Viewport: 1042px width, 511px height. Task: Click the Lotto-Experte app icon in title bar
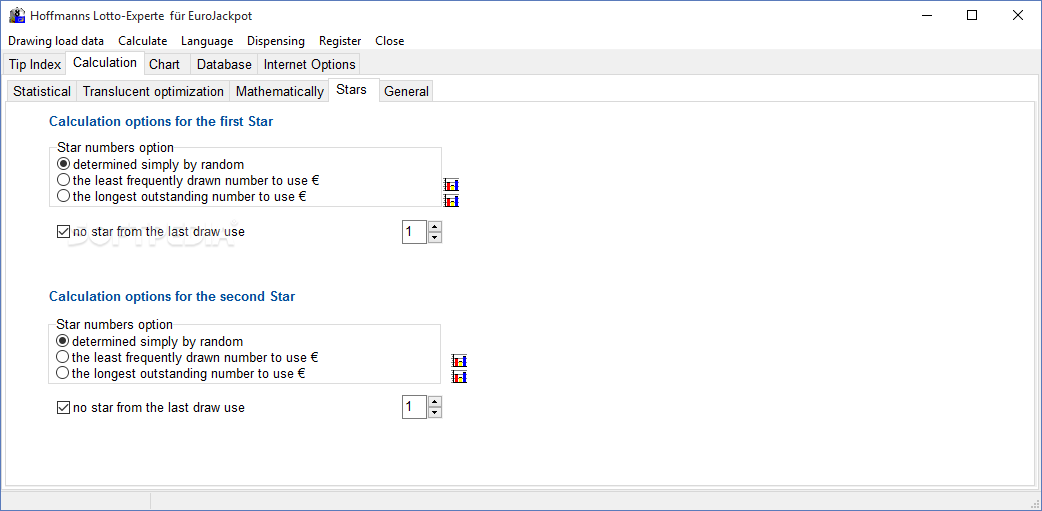(17, 15)
